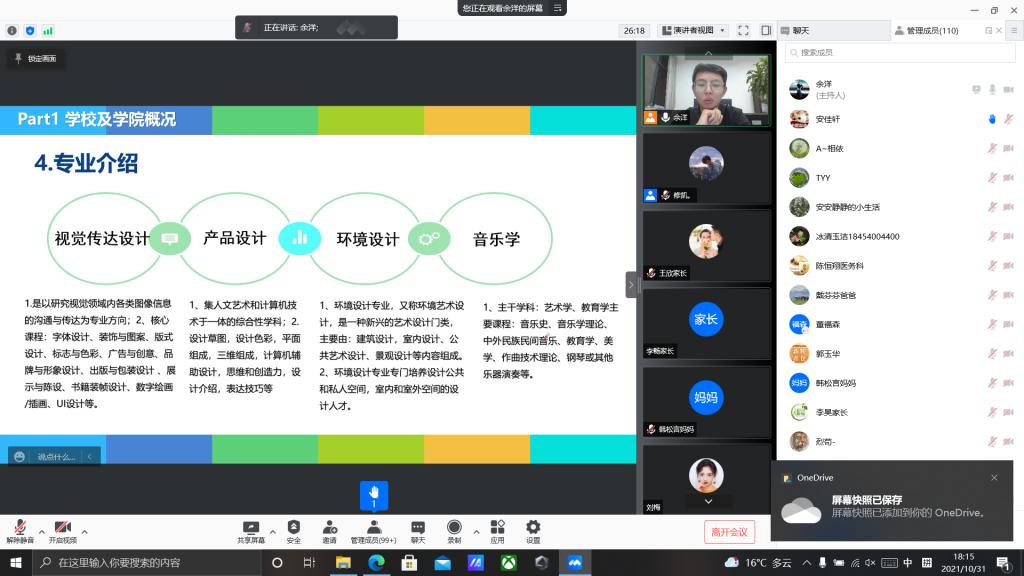Close the OneDrive notification
Viewport: 1024px width, 576px height.
(994, 478)
